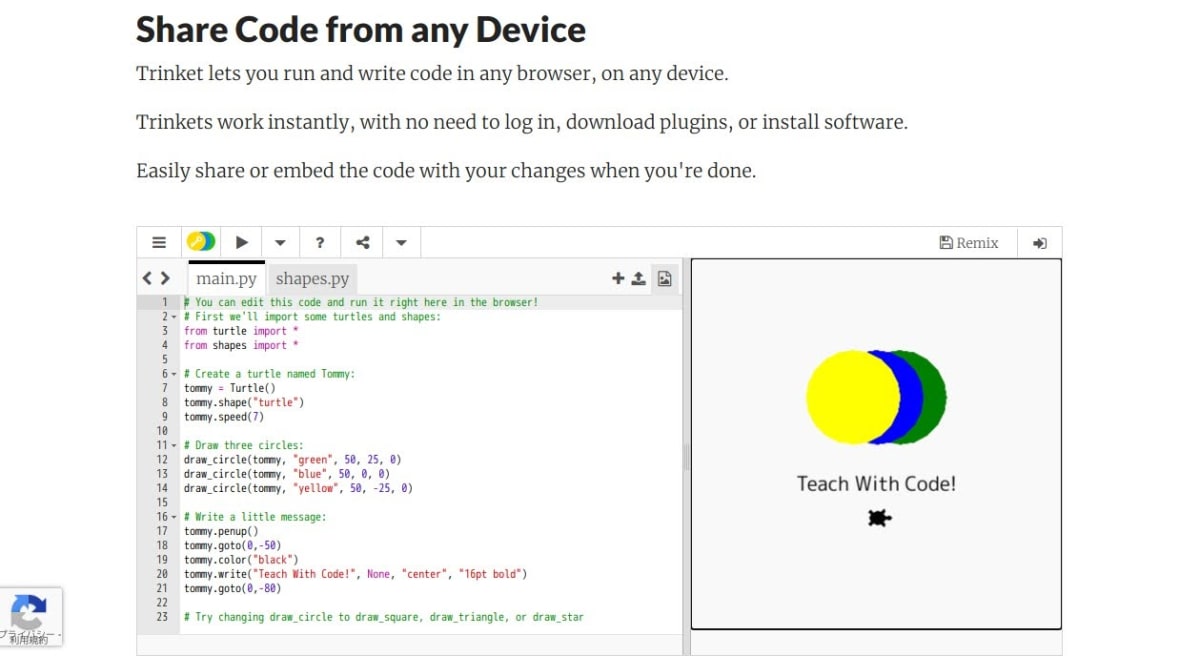Click the 'Share Code from any Device' heading
Image resolution: width=1200 pixels, height=656 pixels.
(x=361, y=30)
